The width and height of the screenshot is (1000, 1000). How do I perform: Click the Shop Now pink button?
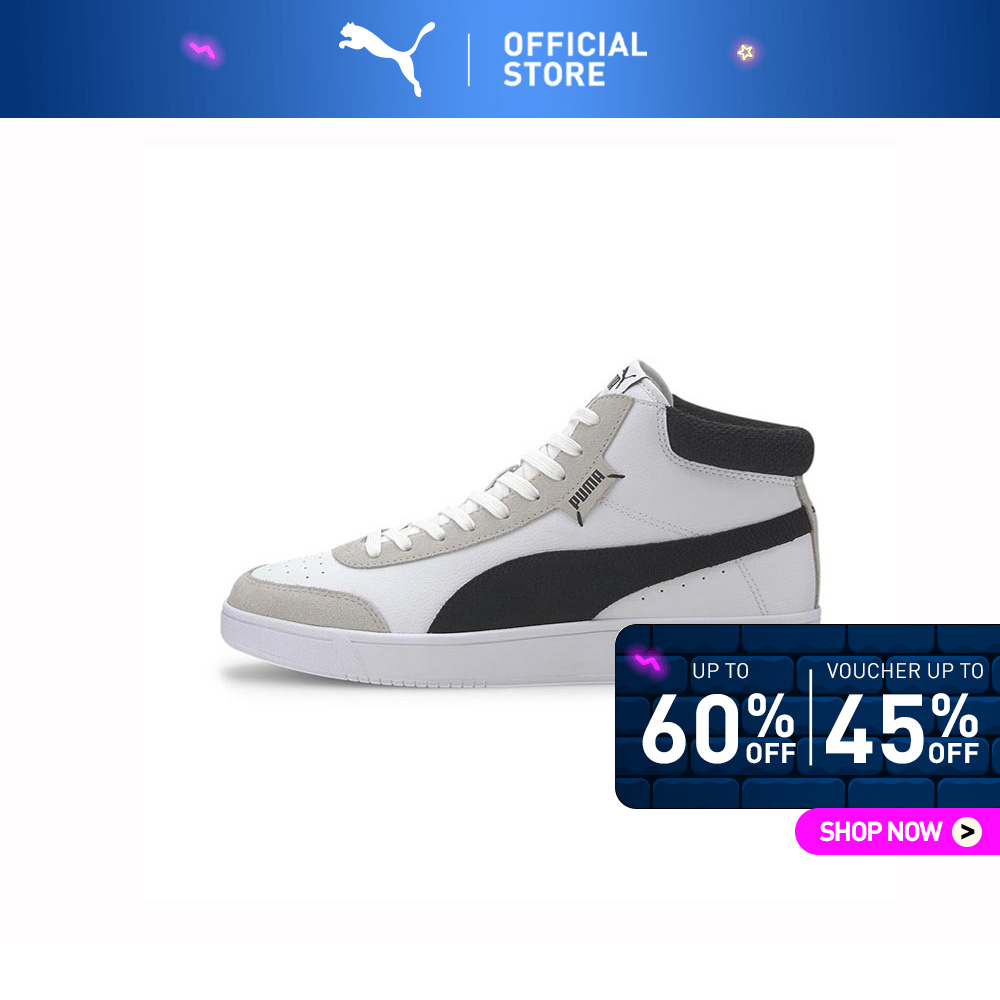897,832
